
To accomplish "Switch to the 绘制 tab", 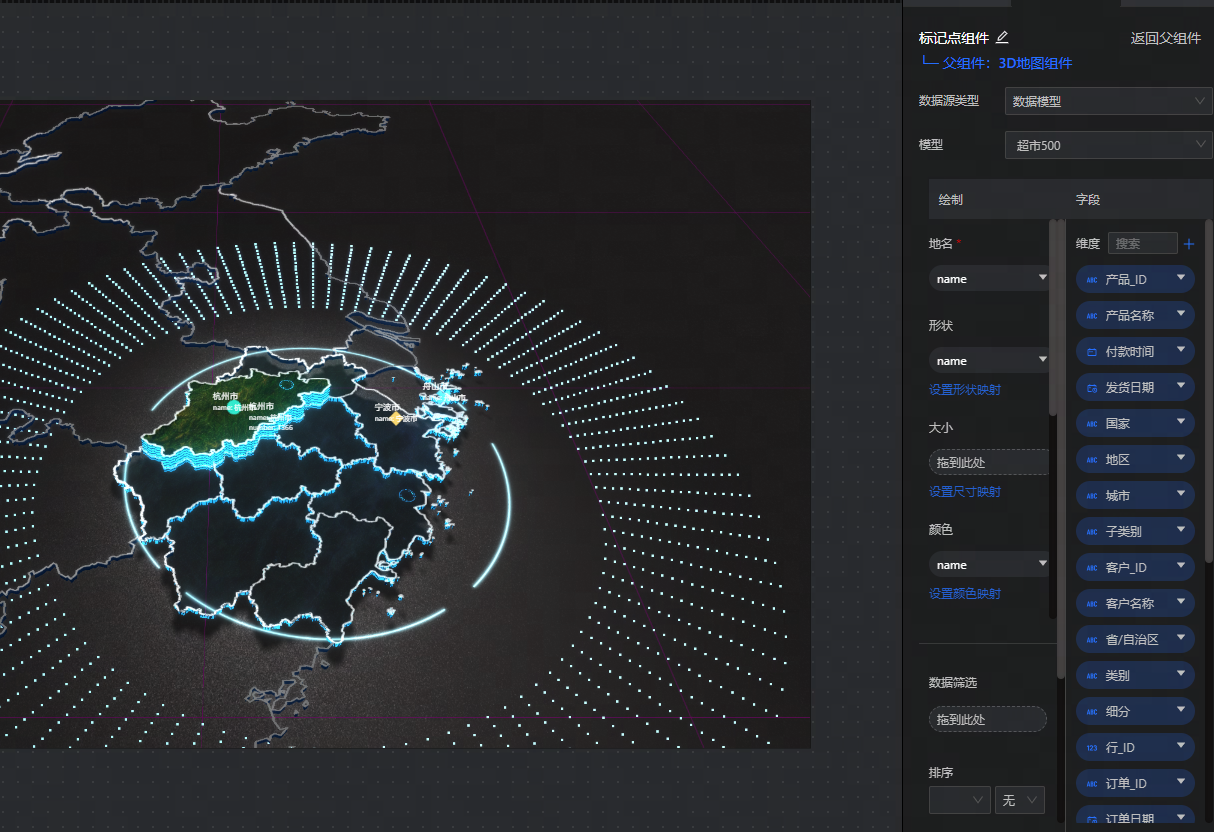I will point(951,200).
